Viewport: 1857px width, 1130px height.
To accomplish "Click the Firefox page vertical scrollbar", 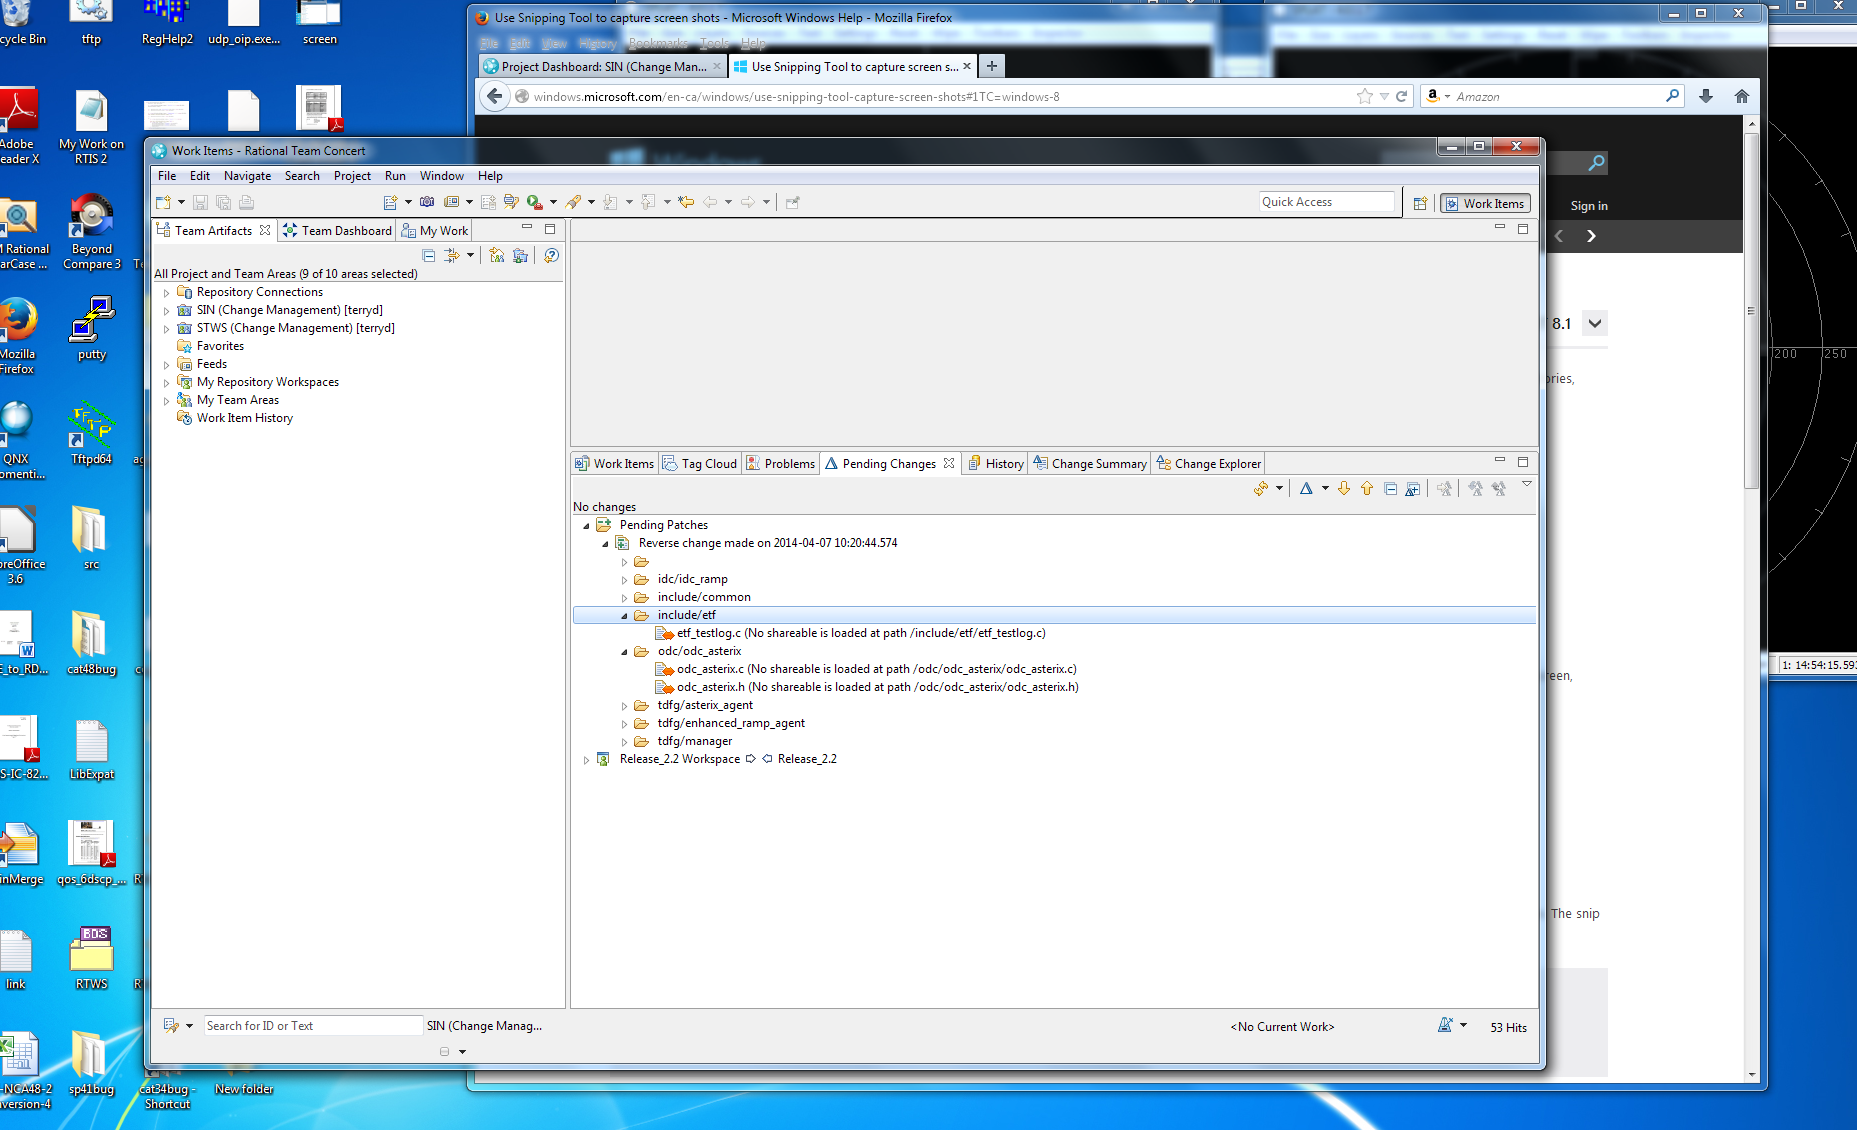I will [1751, 312].
